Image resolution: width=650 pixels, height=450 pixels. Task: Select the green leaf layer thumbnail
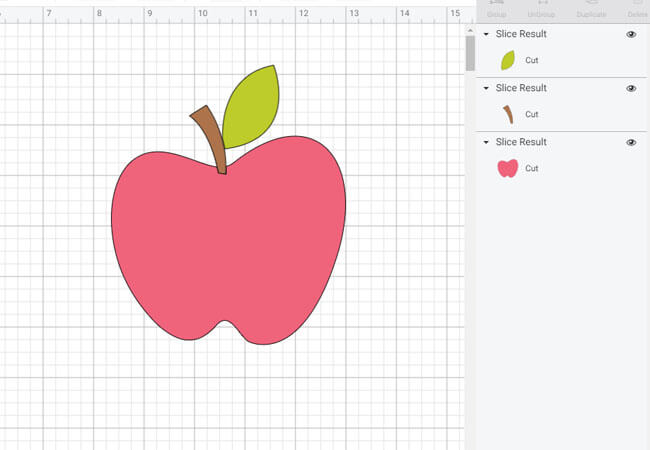tap(508, 60)
